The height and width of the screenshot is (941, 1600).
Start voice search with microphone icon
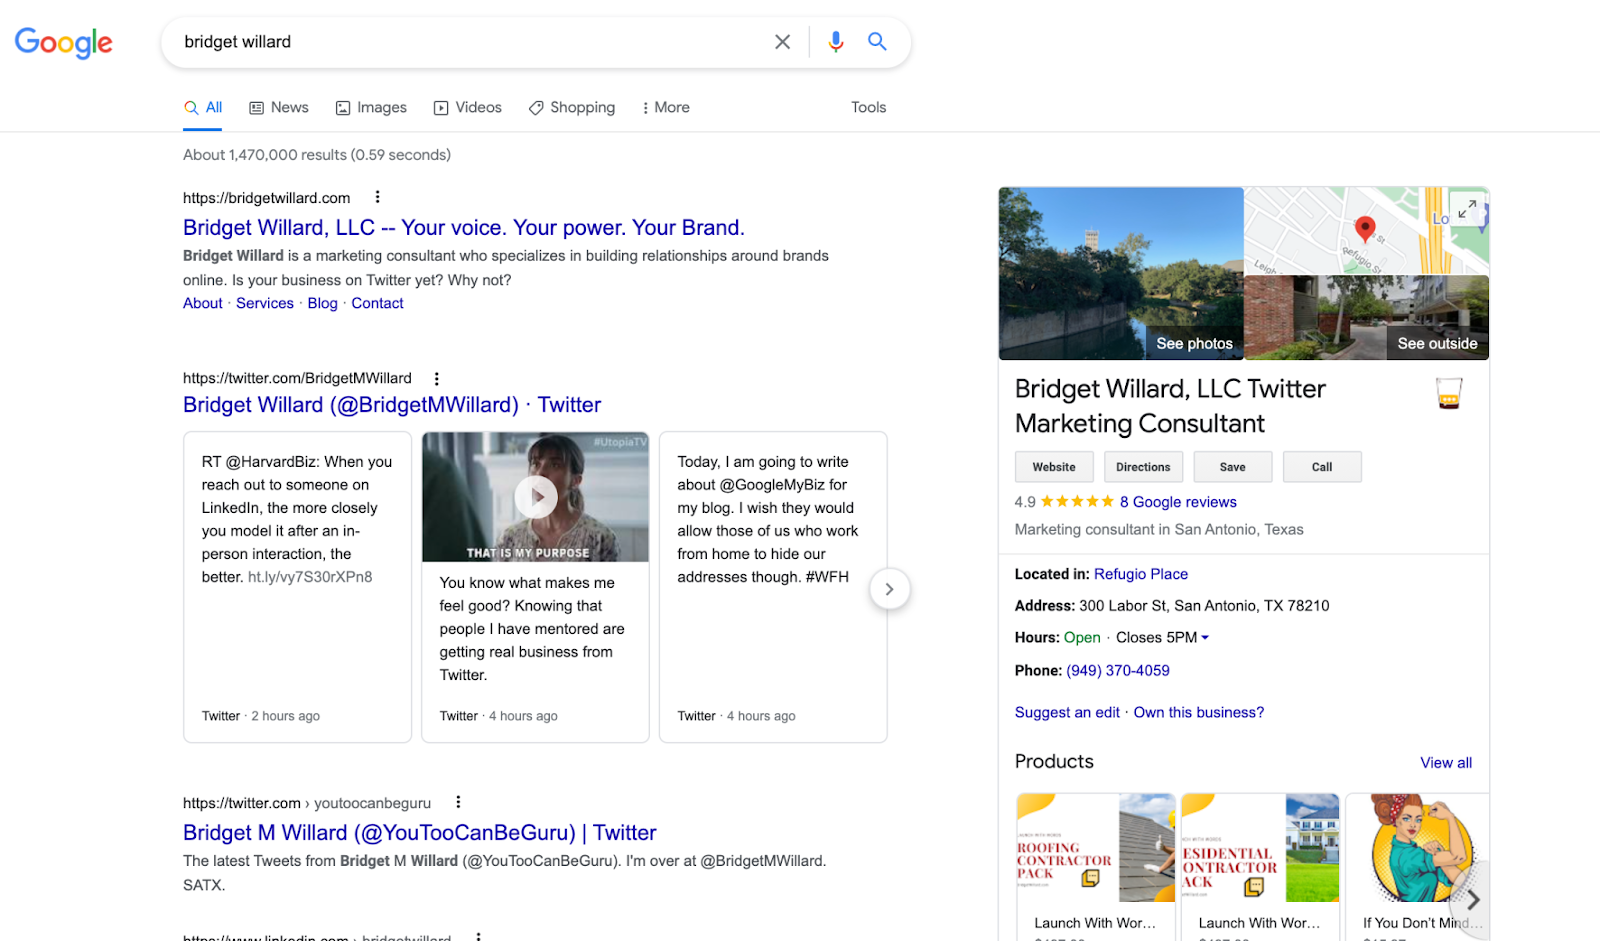pyautogui.click(x=836, y=42)
